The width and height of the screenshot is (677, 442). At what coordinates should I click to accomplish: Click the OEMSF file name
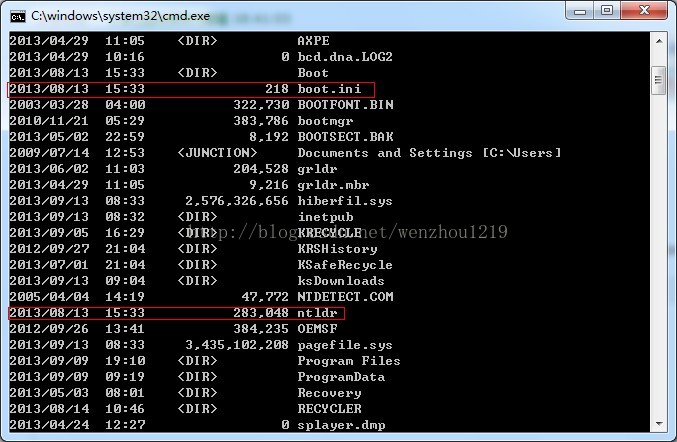click(x=317, y=328)
